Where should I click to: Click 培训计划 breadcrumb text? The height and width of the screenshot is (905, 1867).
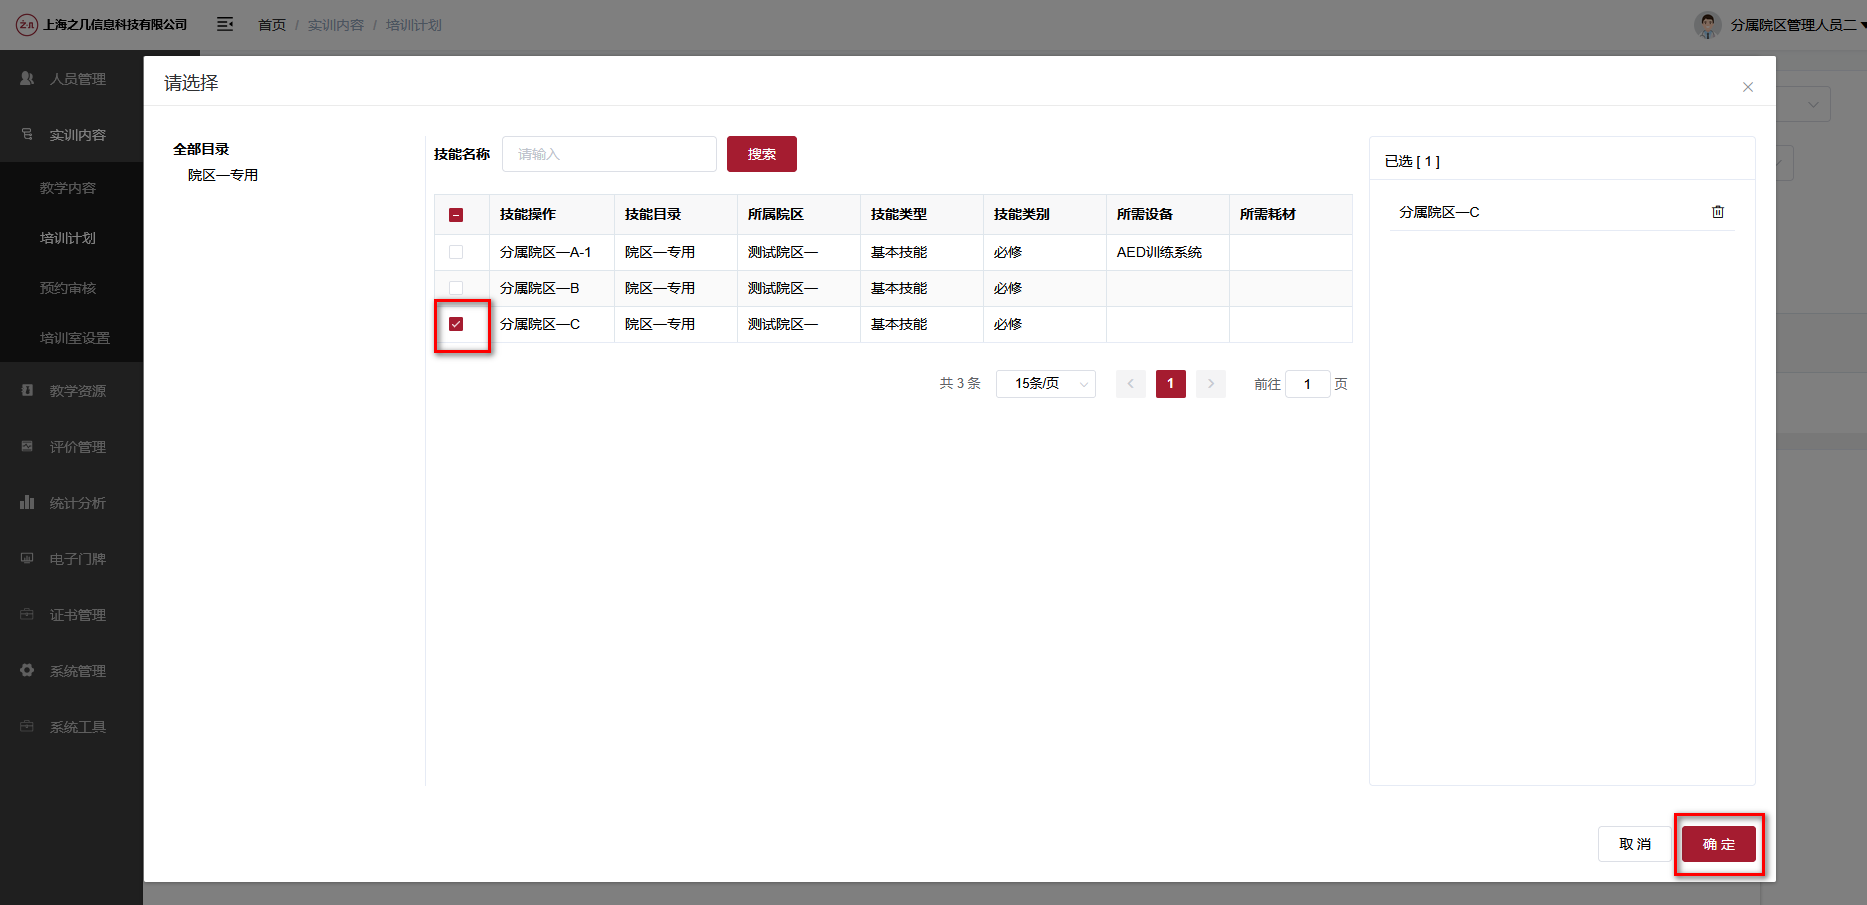414,25
